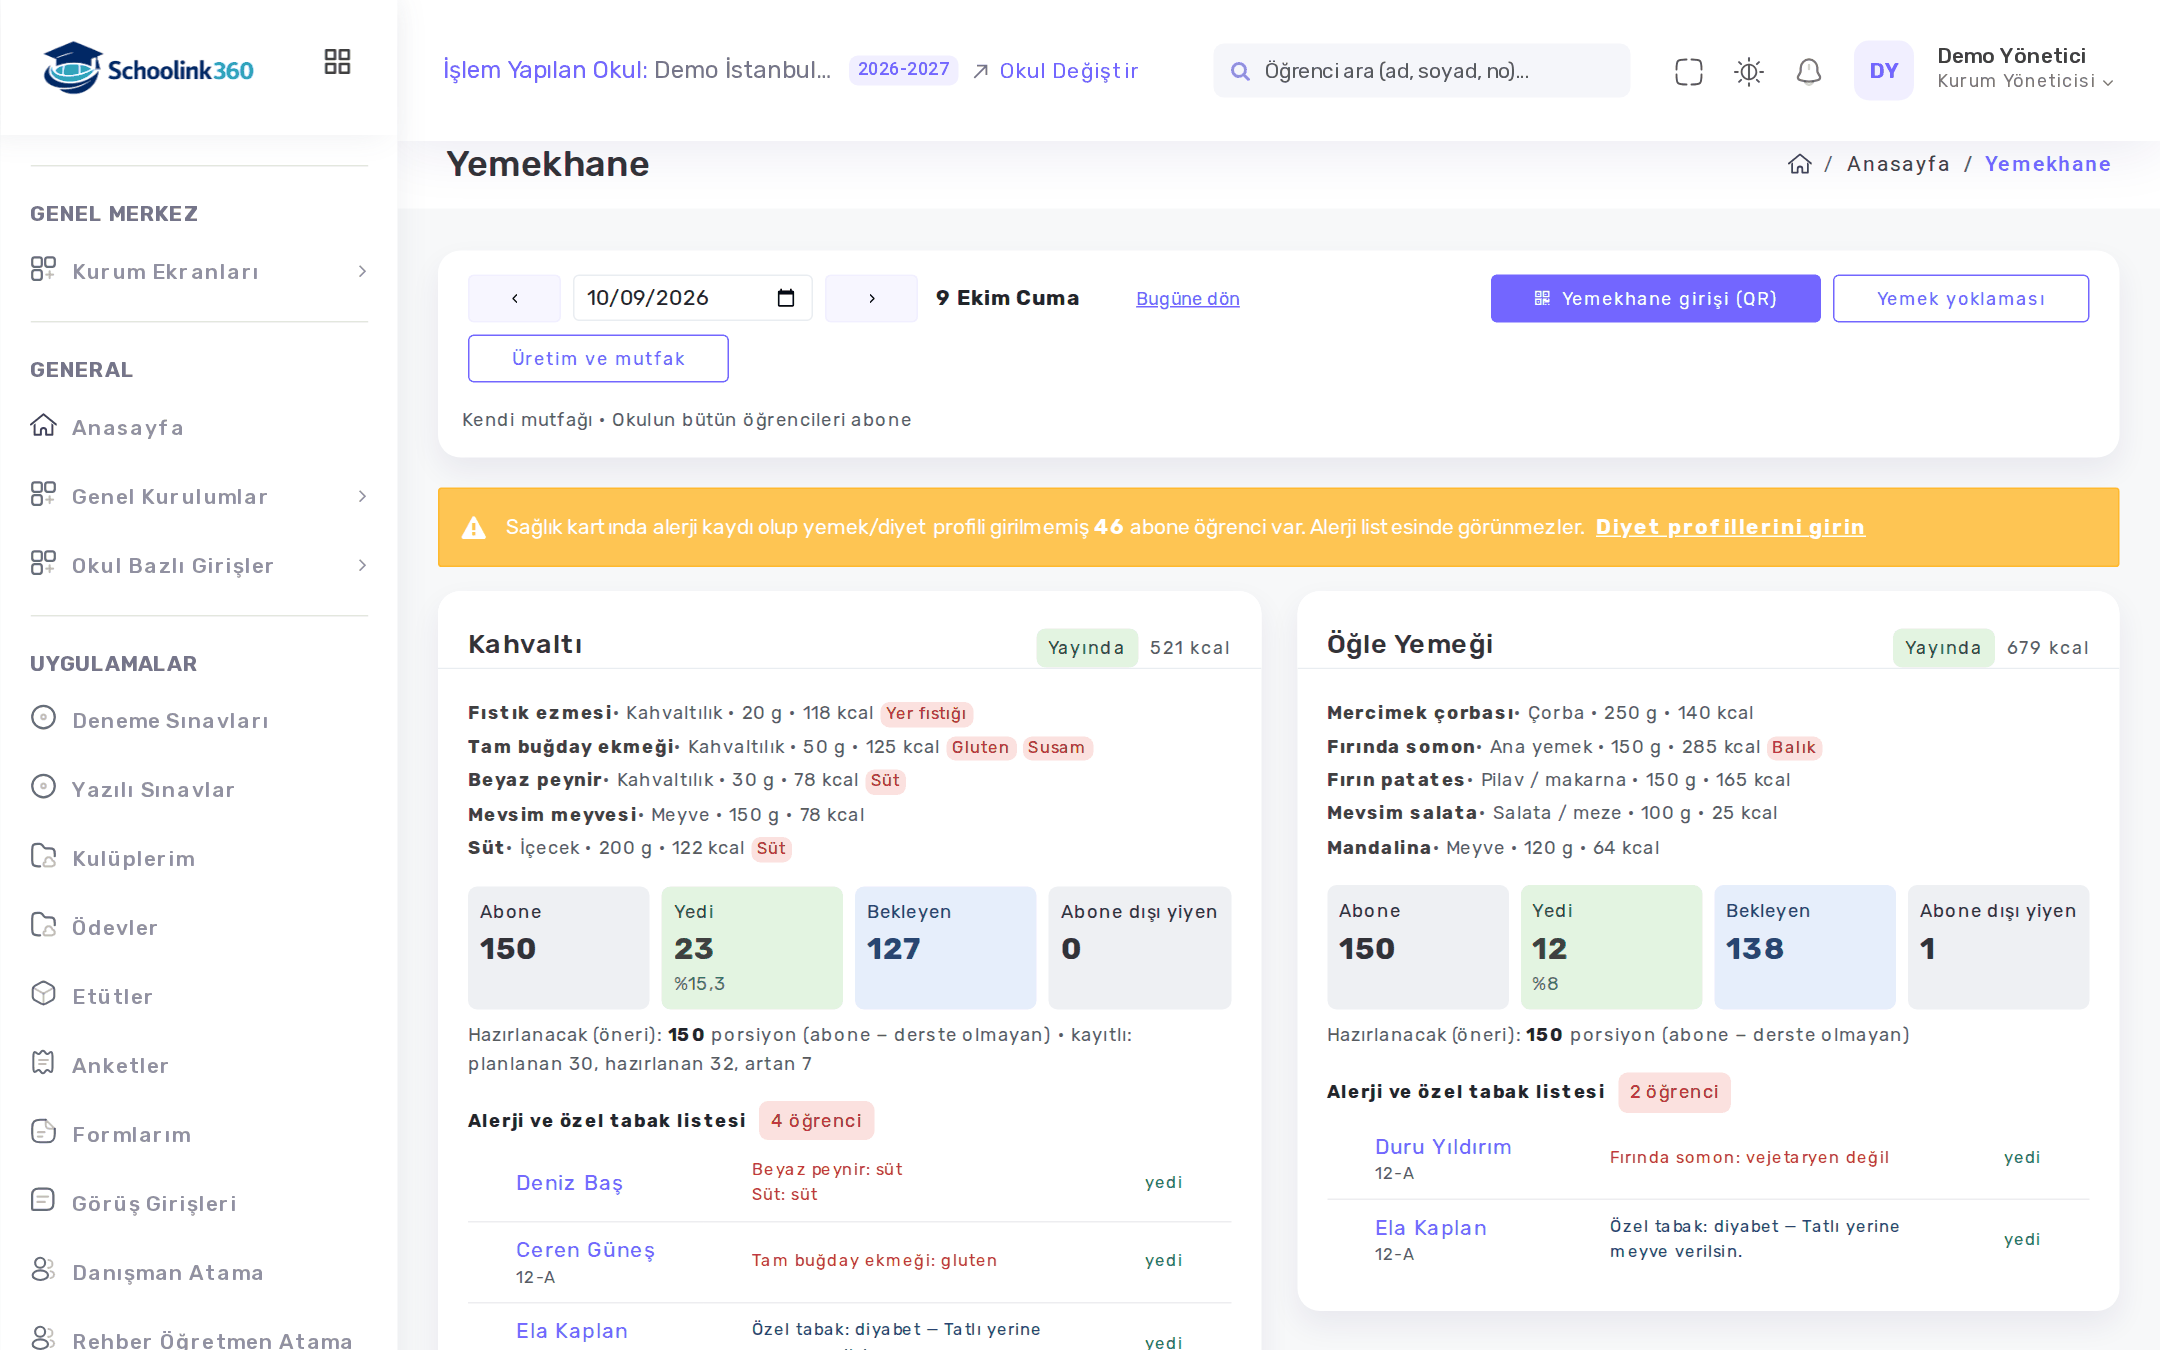Image resolution: width=2160 pixels, height=1350 pixels.
Task: Open notifications bell
Action: click(1808, 71)
